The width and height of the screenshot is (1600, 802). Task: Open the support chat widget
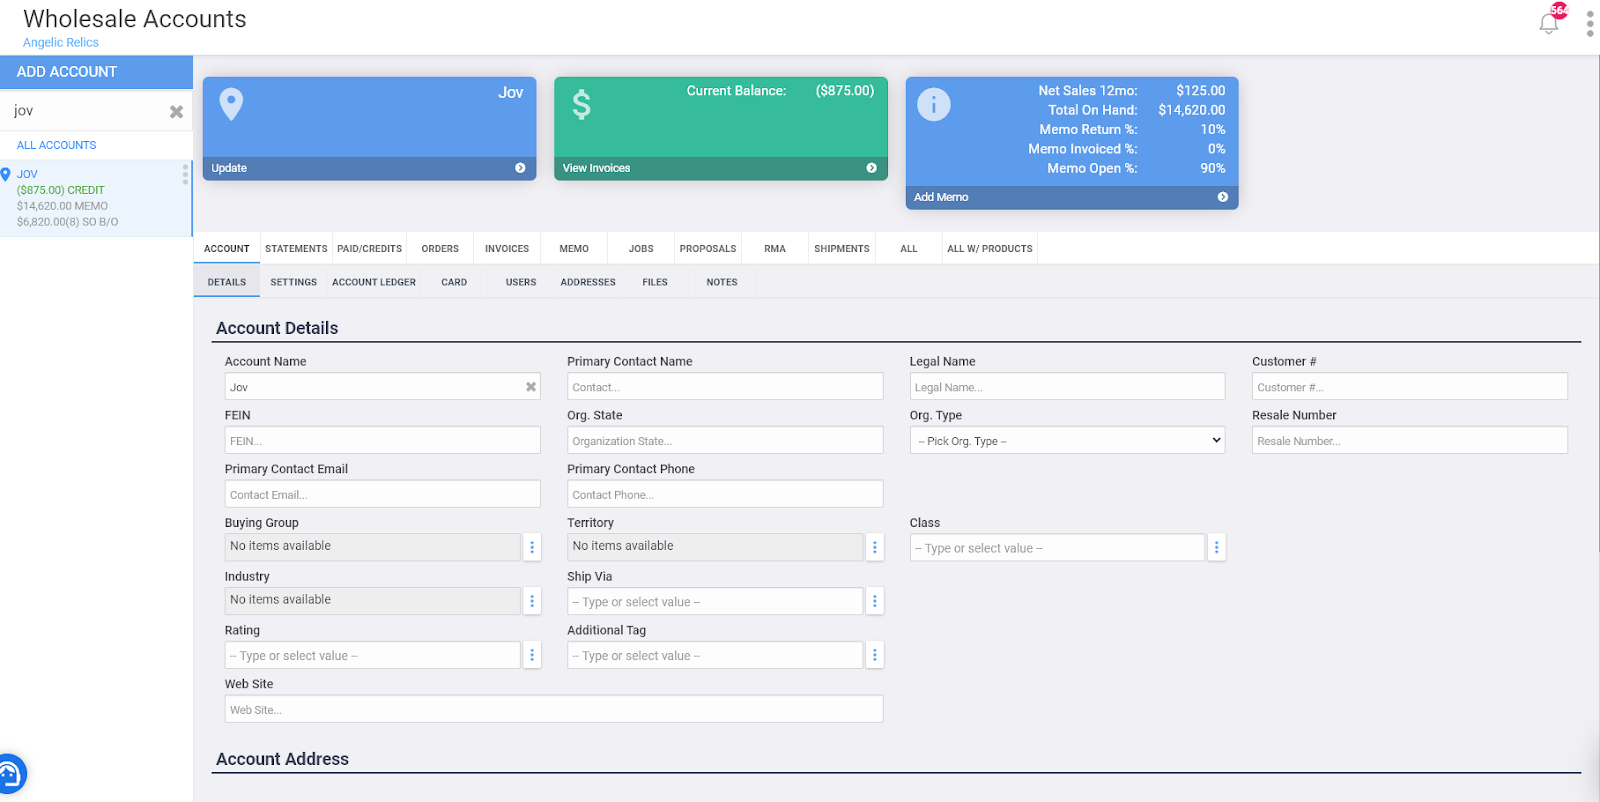pyautogui.click(x=10, y=774)
